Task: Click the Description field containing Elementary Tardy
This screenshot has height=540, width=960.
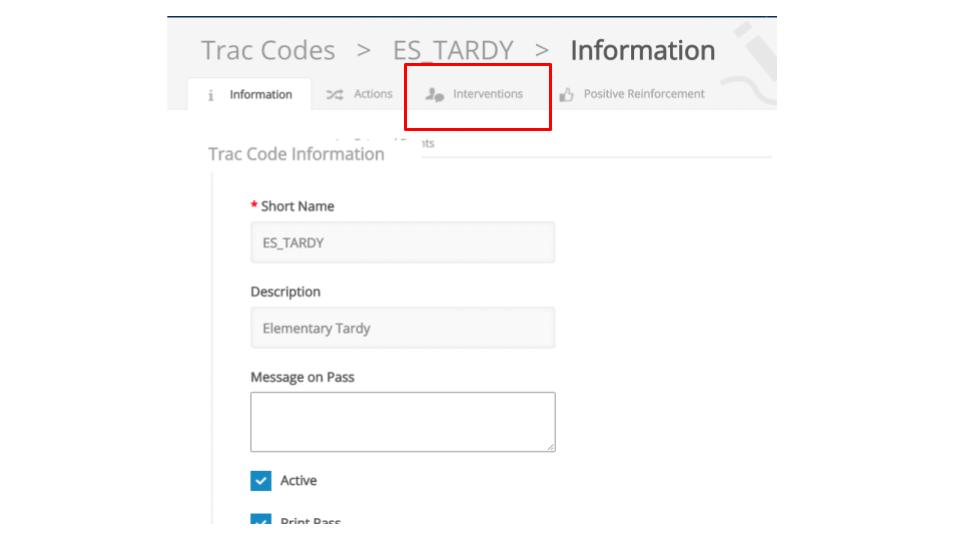Action: [x=402, y=328]
